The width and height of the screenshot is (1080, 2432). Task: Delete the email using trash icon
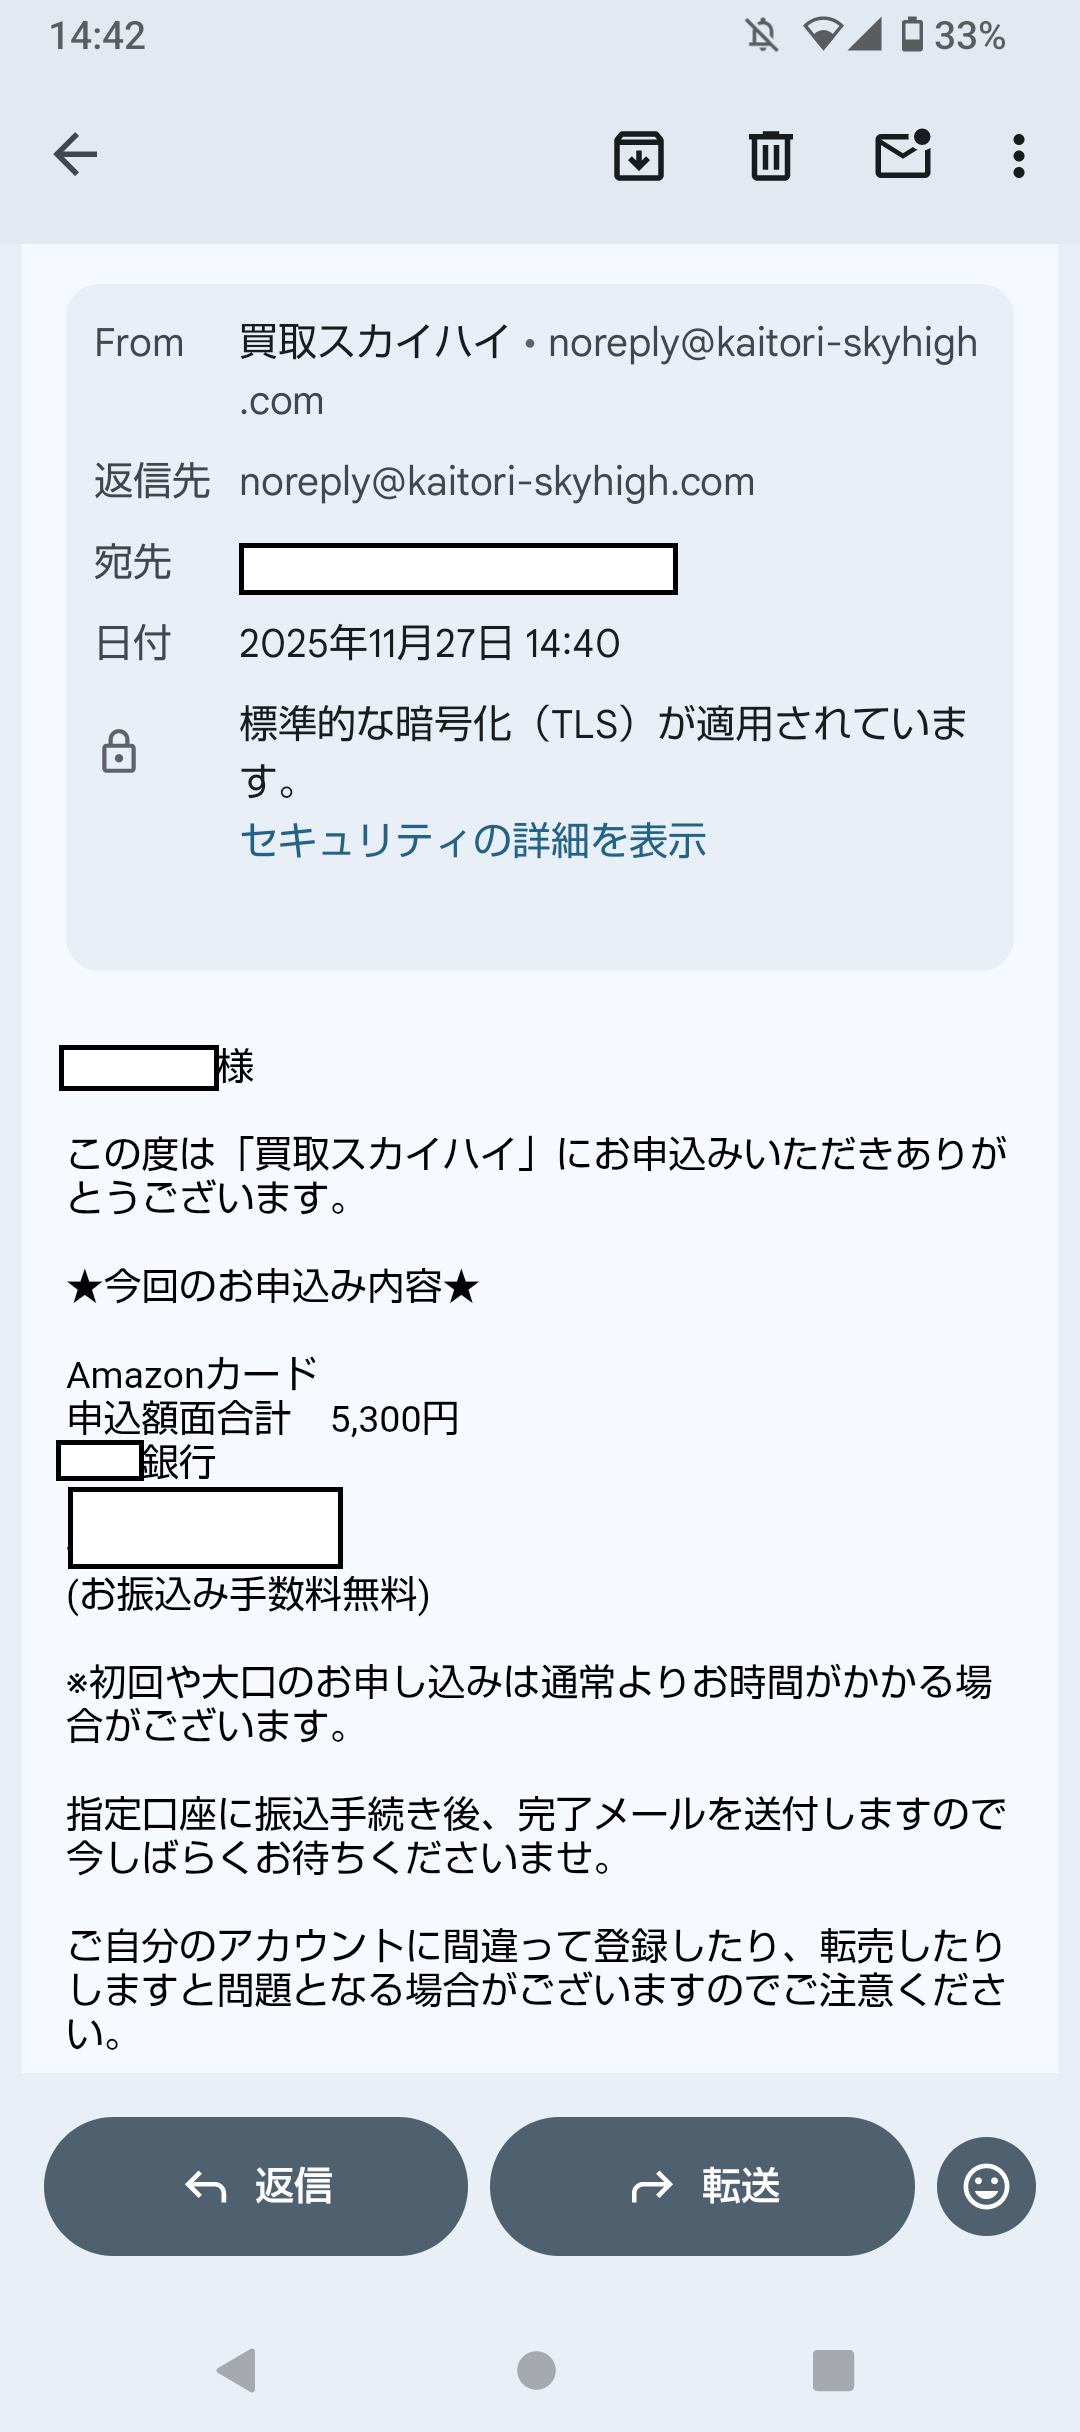pyautogui.click(x=770, y=156)
